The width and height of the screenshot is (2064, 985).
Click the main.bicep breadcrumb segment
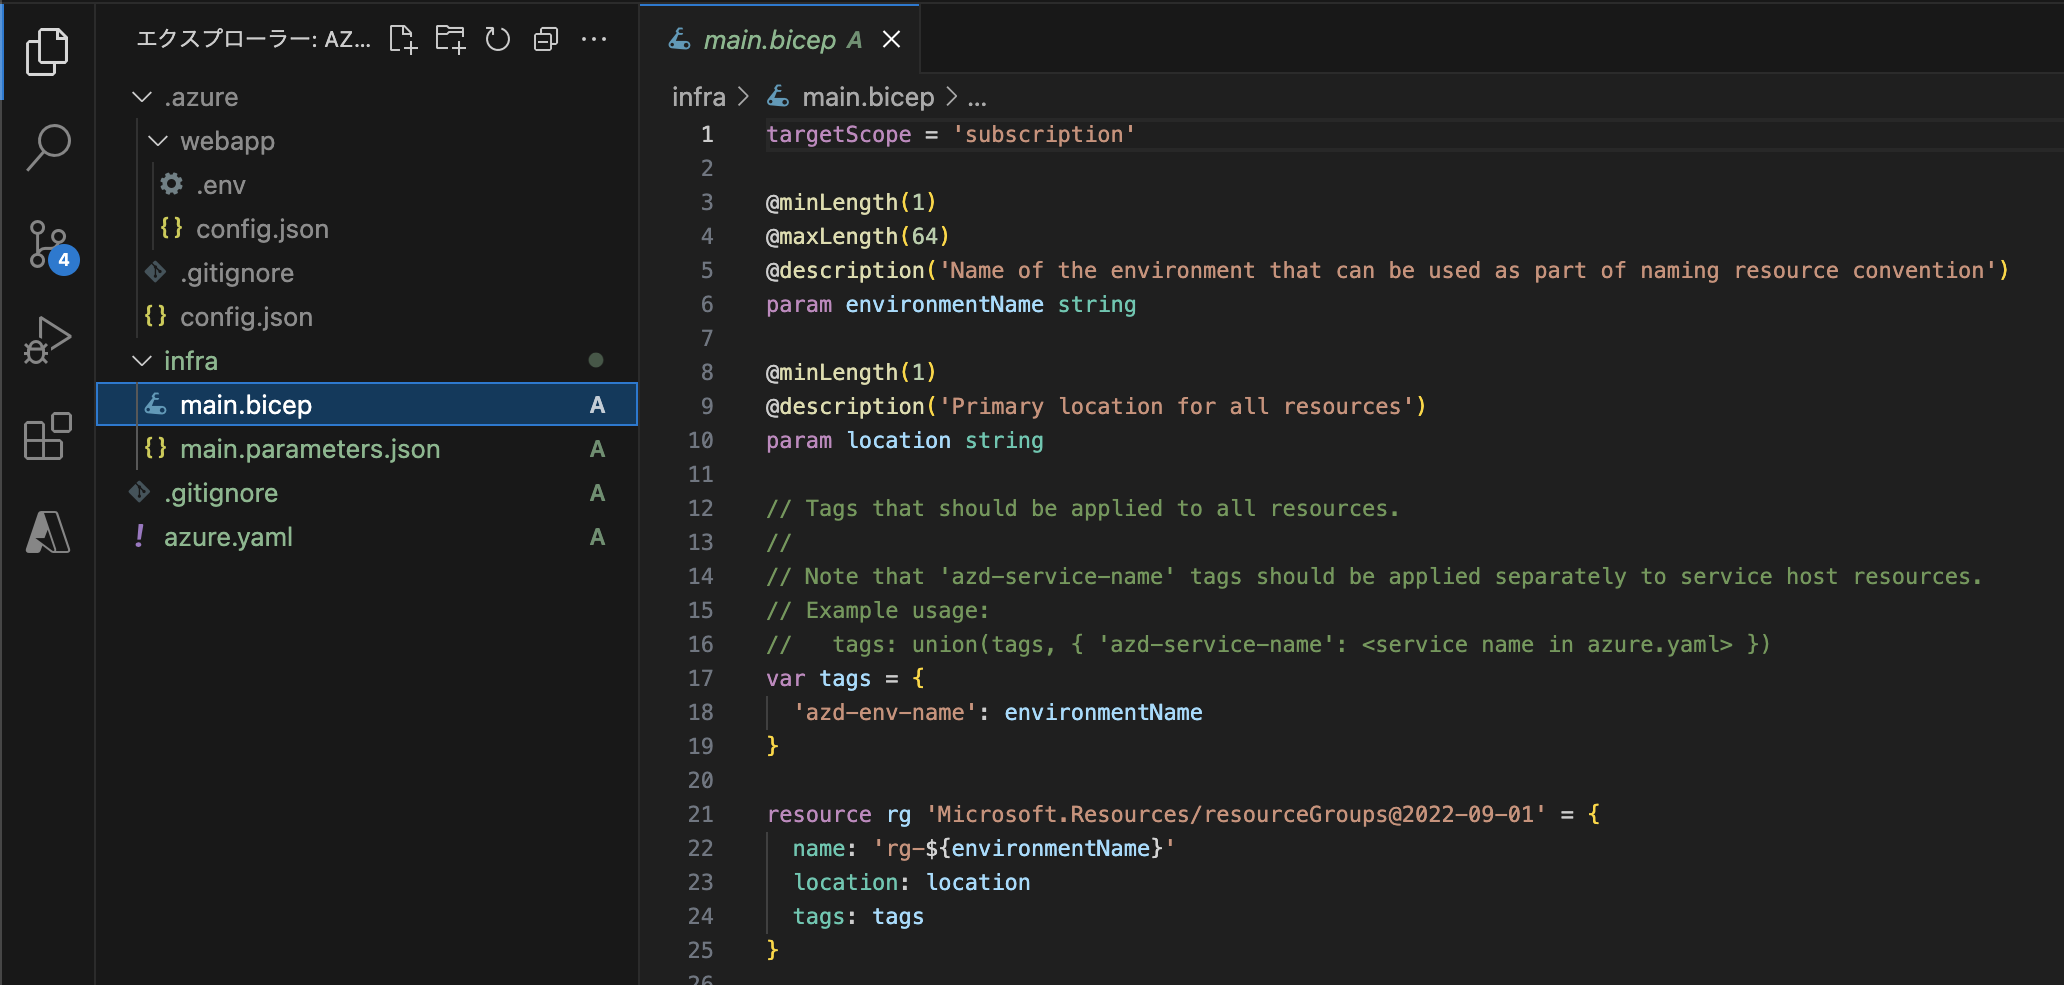tap(850, 97)
